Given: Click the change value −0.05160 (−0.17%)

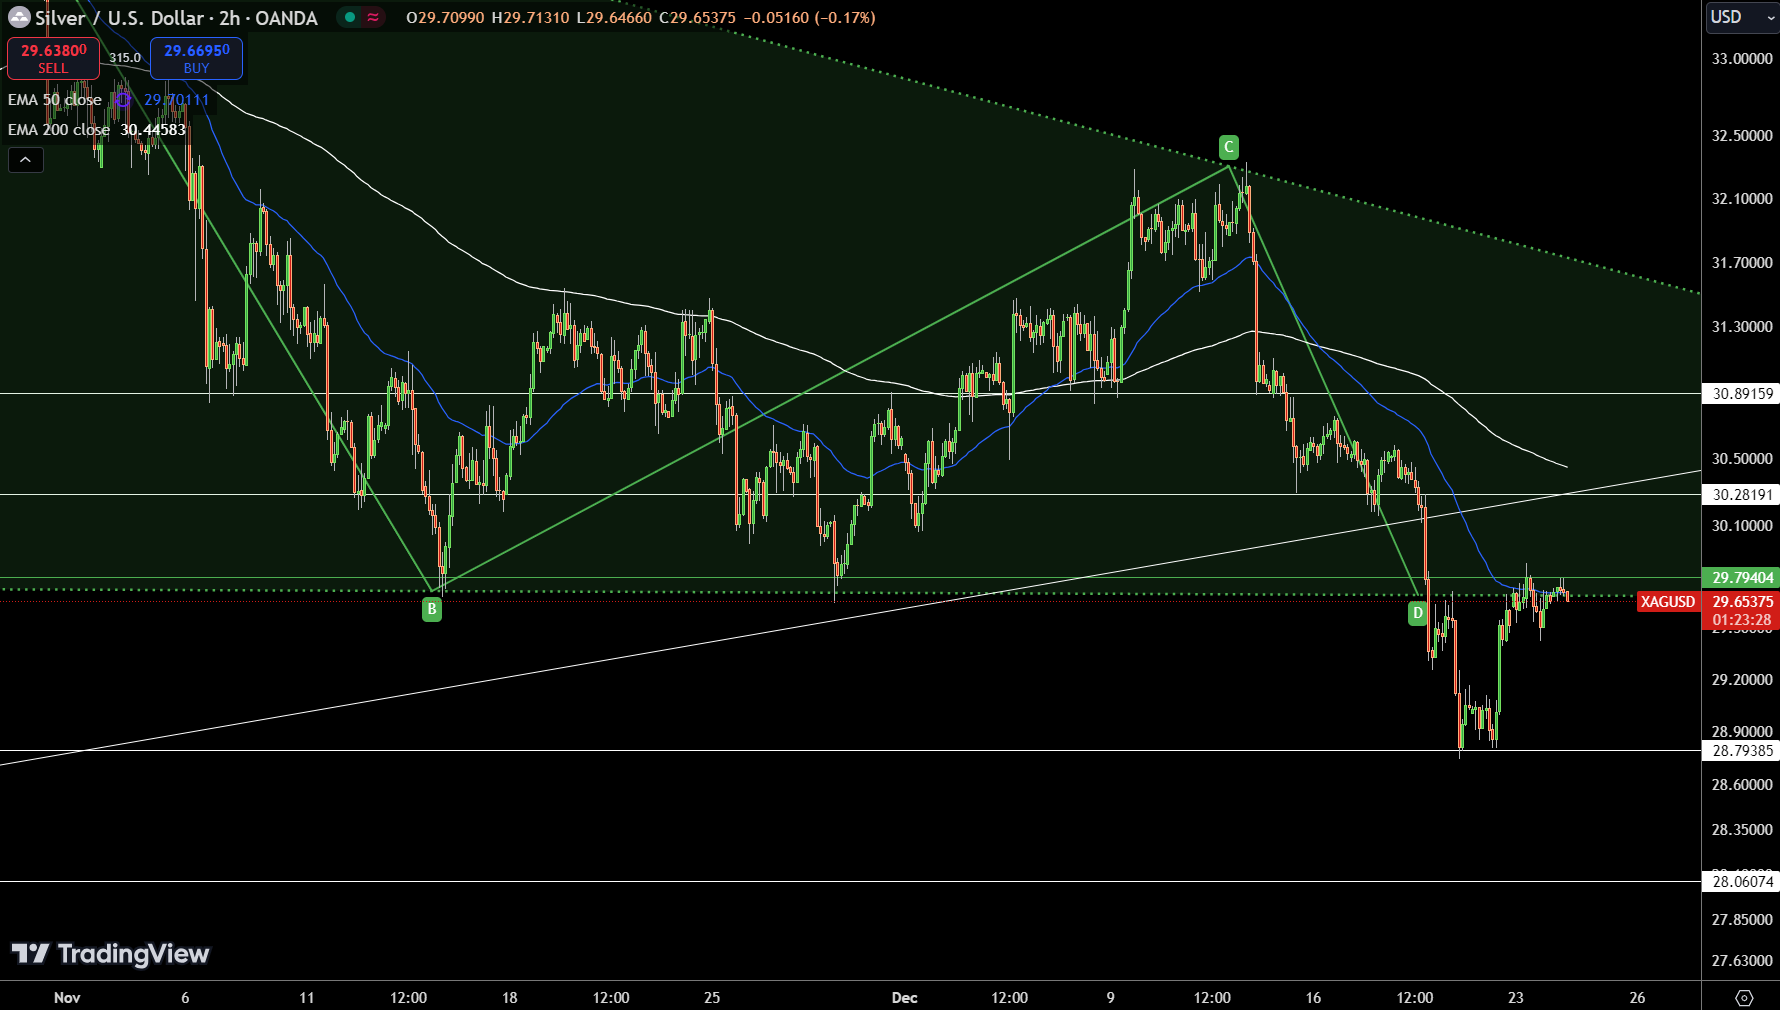Looking at the screenshot, I should 809,18.
